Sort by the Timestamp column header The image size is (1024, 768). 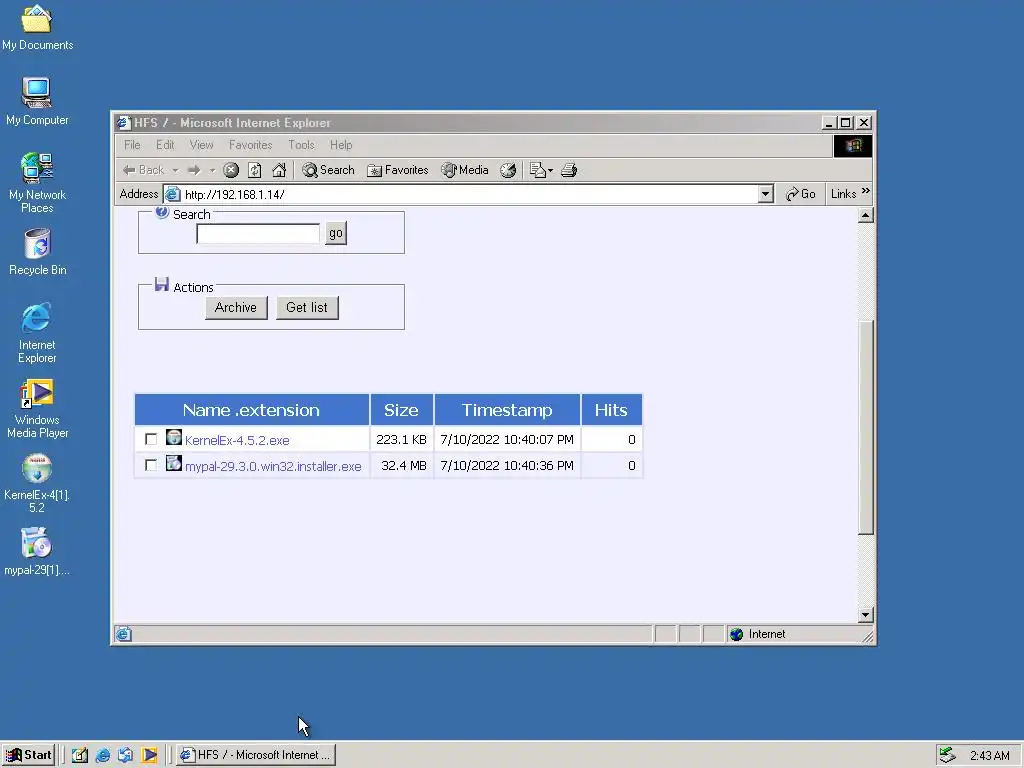507,410
